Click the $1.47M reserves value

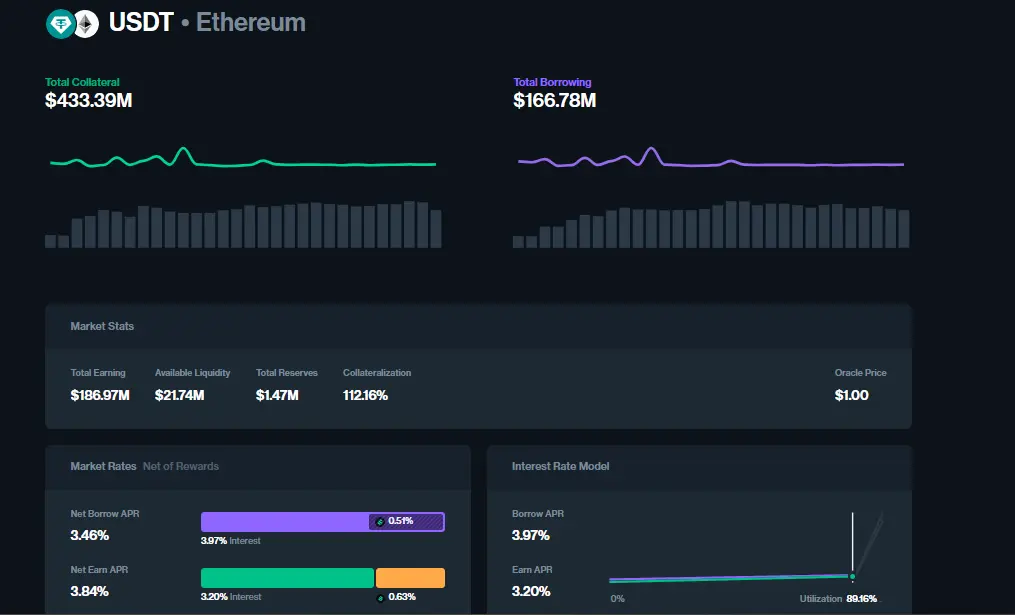click(277, 395)
